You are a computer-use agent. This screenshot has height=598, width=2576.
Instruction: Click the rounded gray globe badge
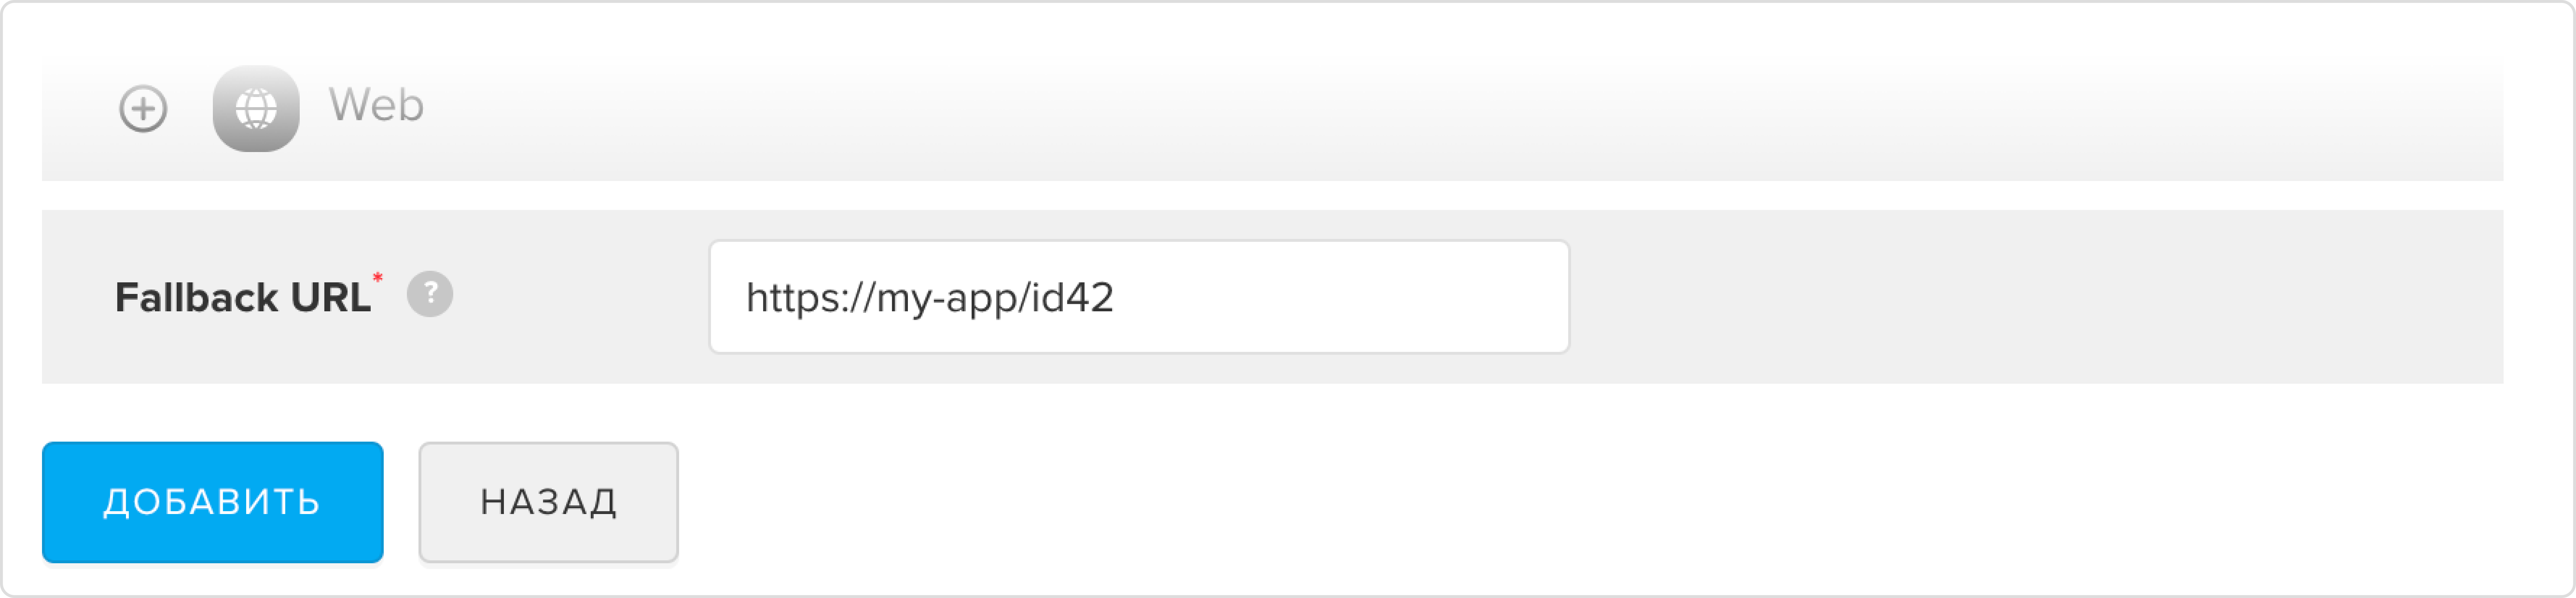coord(256,108)
